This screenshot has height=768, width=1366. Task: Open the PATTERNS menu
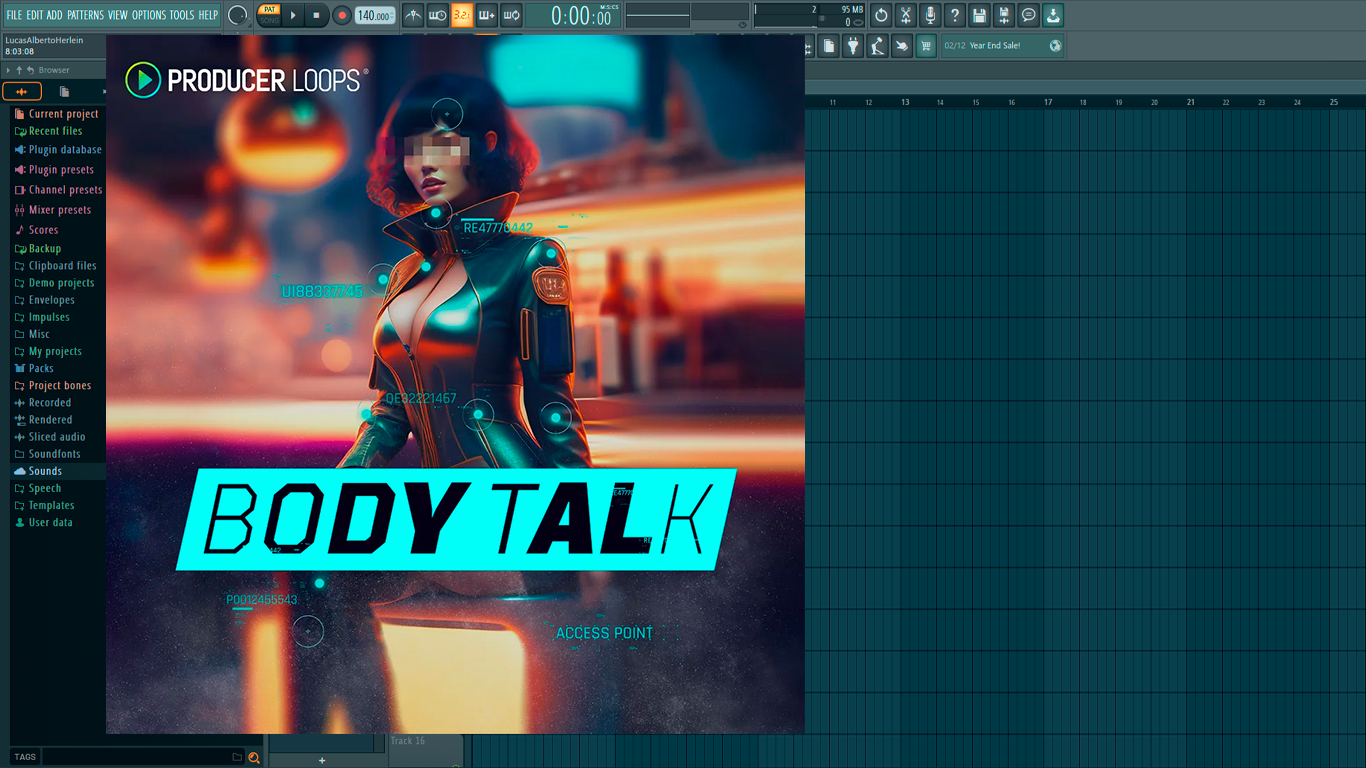85,15
